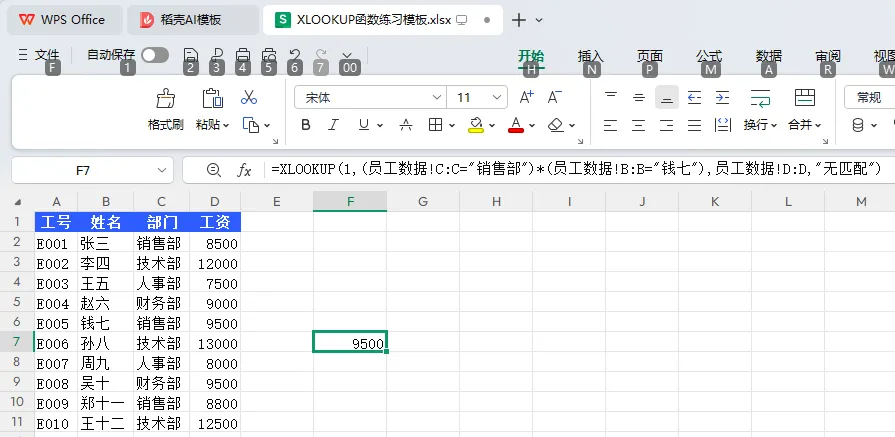This screenshot has height=437, width=895.
Task: Click the currency format icon
Action: pos(857,125)
